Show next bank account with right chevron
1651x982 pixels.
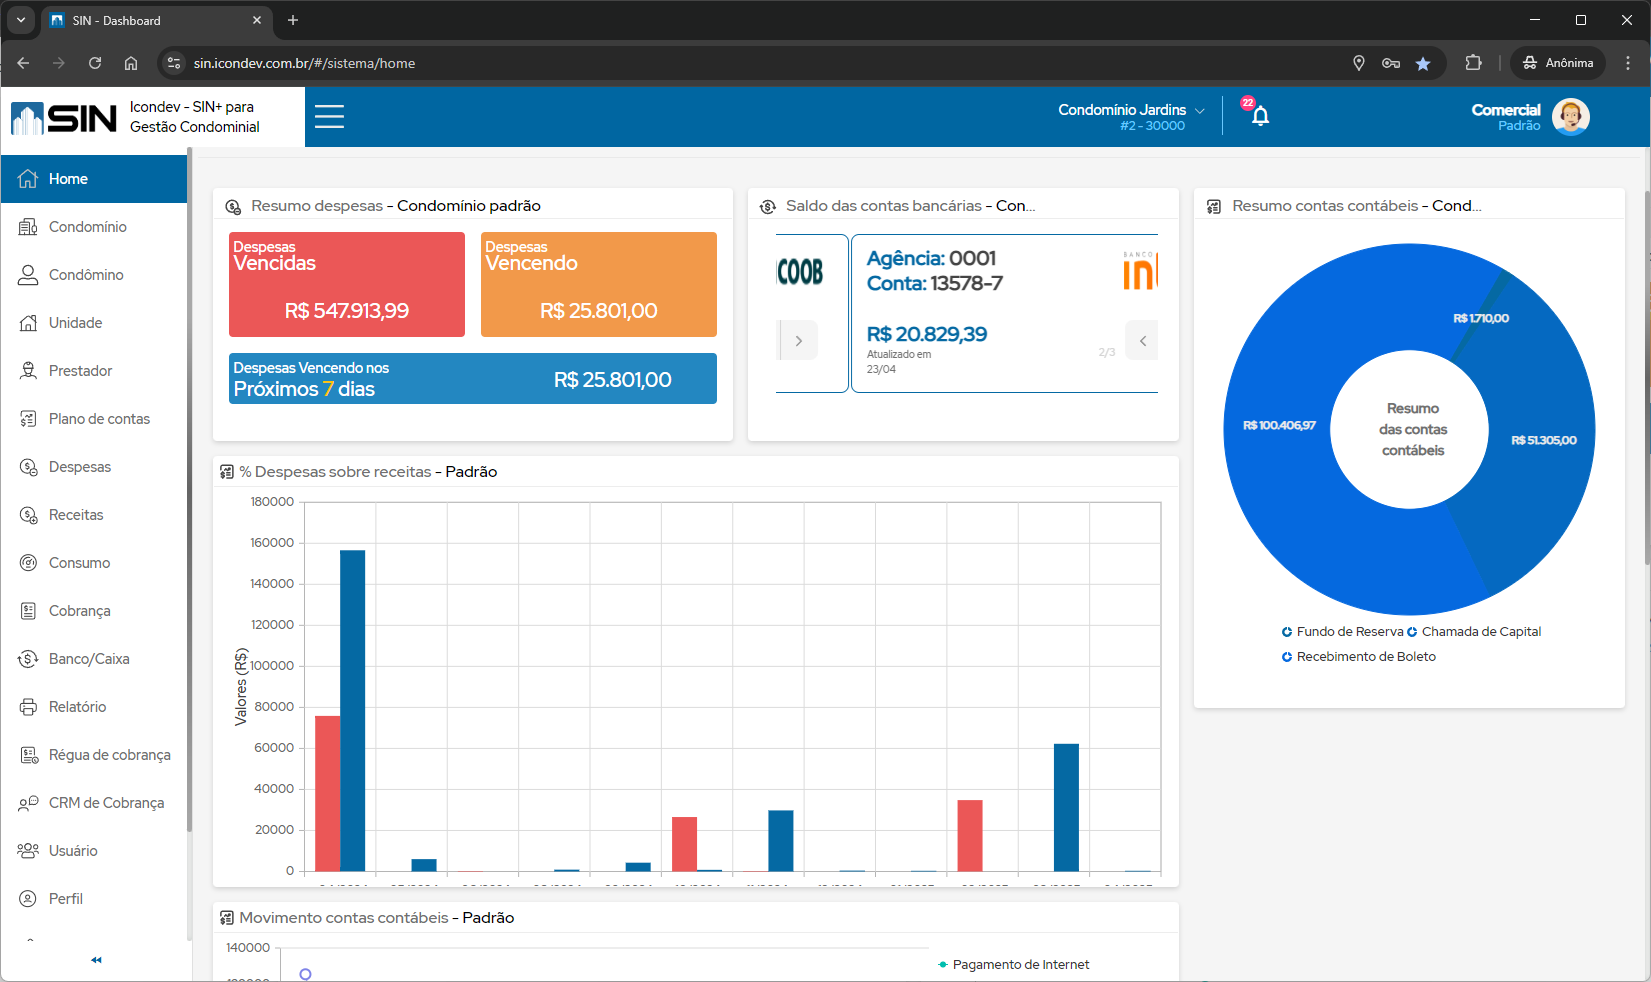[x=798, y=341]
